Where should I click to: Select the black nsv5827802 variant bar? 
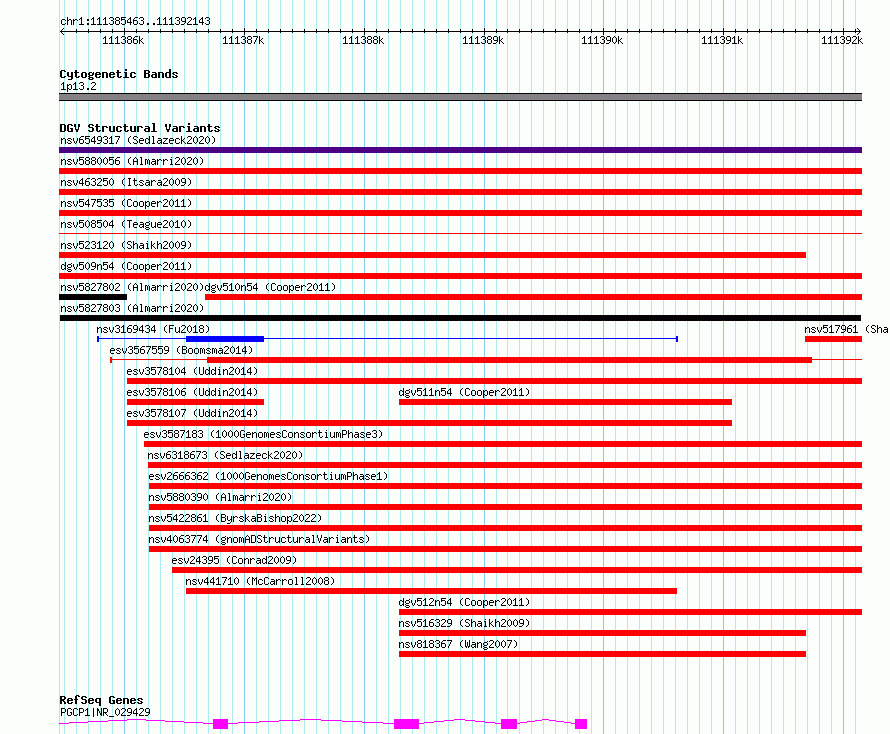[x=93, y=297]
